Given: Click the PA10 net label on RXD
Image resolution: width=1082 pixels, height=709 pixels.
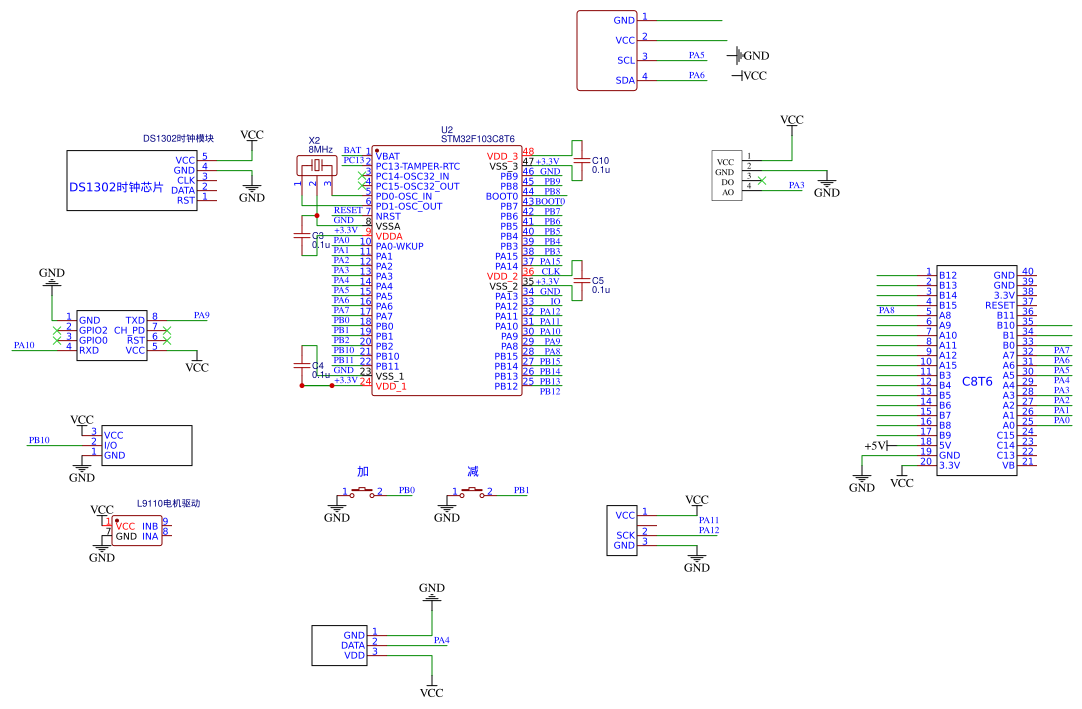Looking at the screenshot, I should (24, 345).
